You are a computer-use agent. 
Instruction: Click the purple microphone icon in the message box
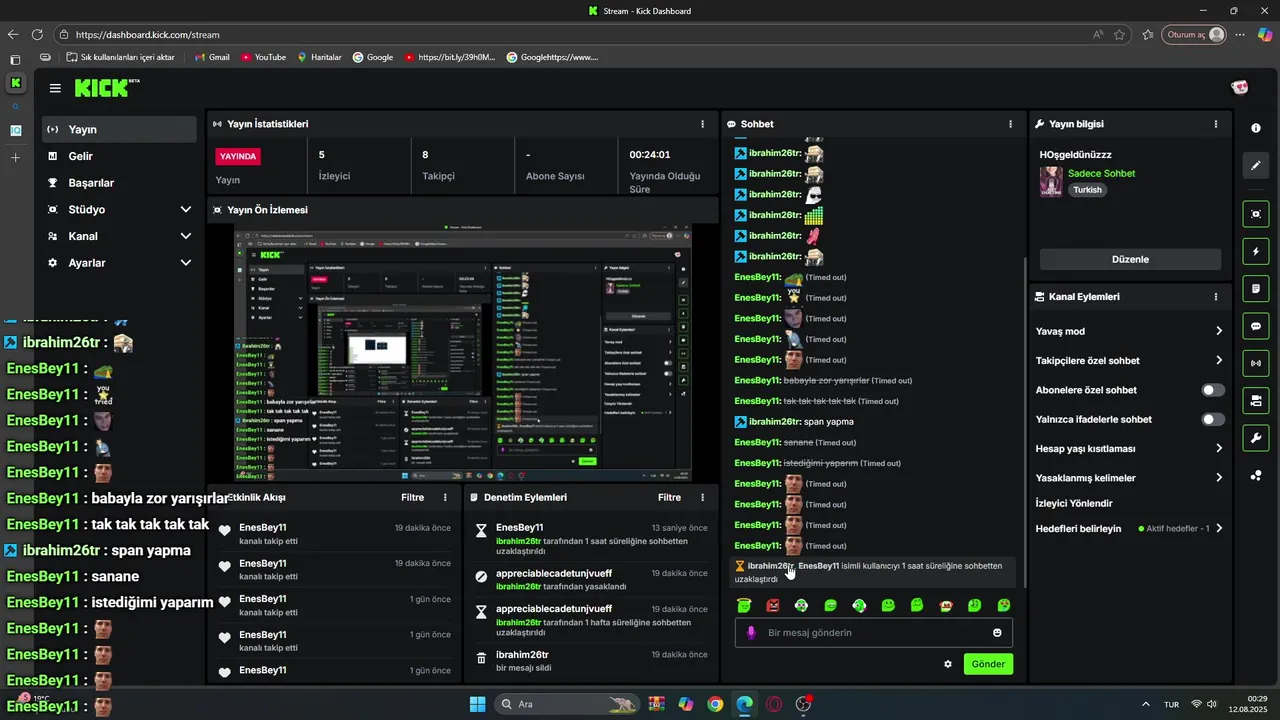coord(751,633)
